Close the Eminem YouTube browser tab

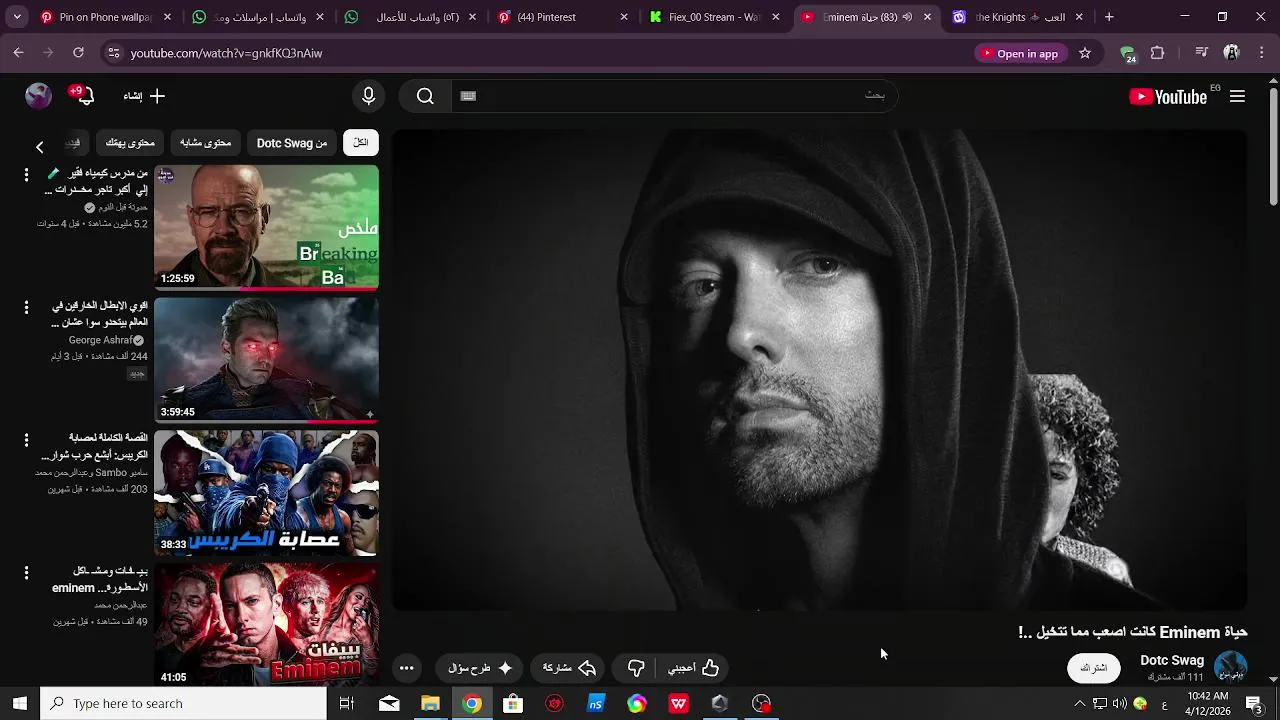pos(927,17)
